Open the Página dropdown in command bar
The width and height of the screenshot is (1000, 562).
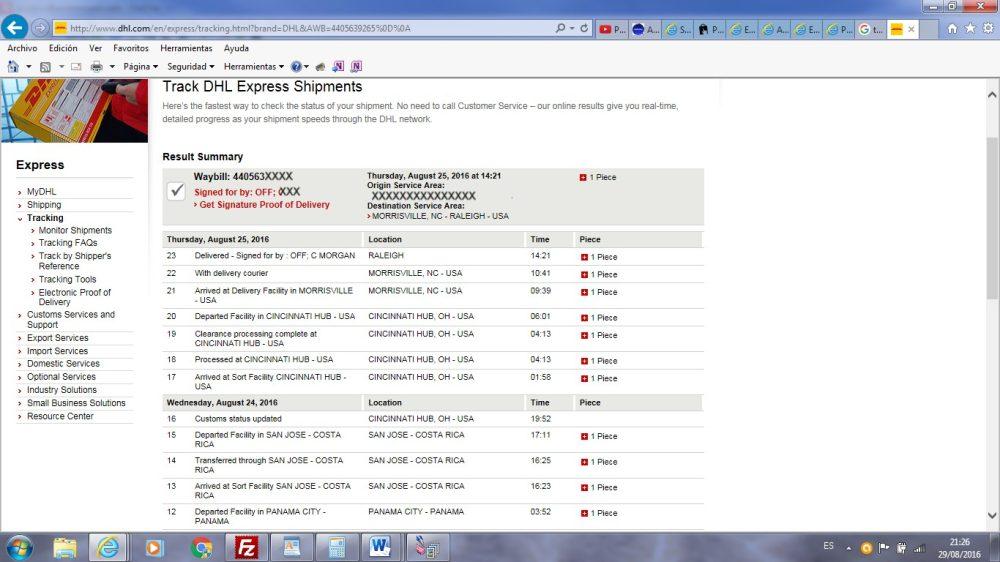click(x=140, y=66)
